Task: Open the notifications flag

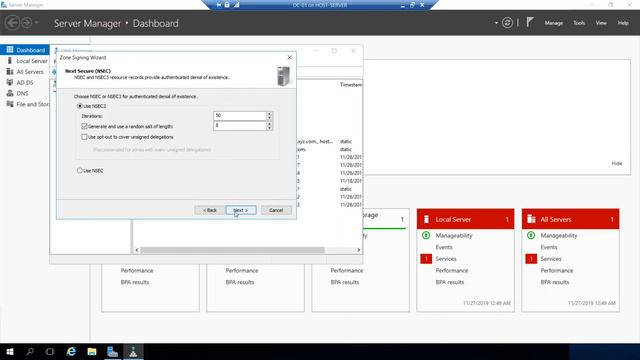Action: [x=530, y=22]
